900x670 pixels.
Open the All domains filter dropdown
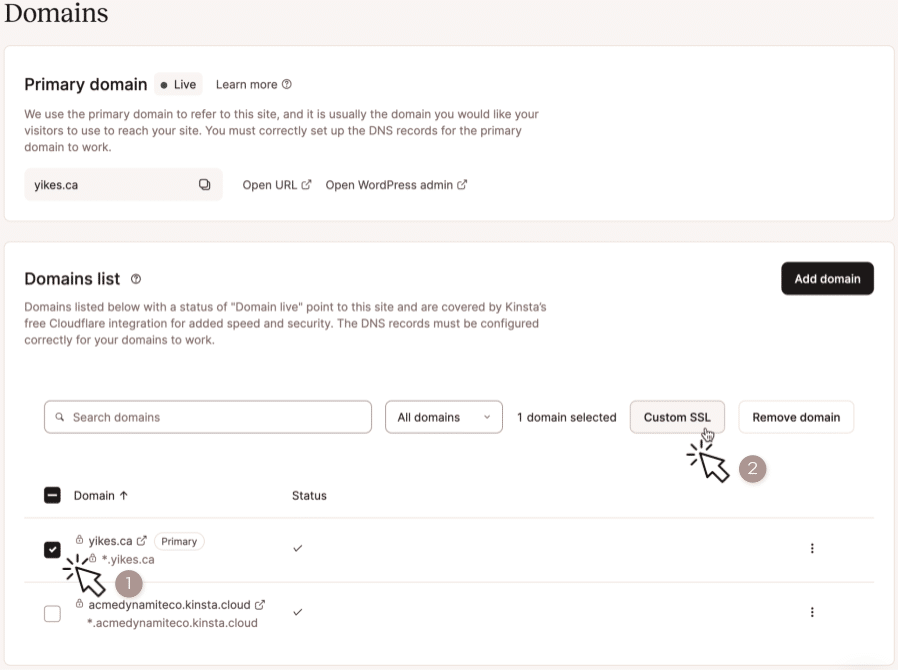443,417
